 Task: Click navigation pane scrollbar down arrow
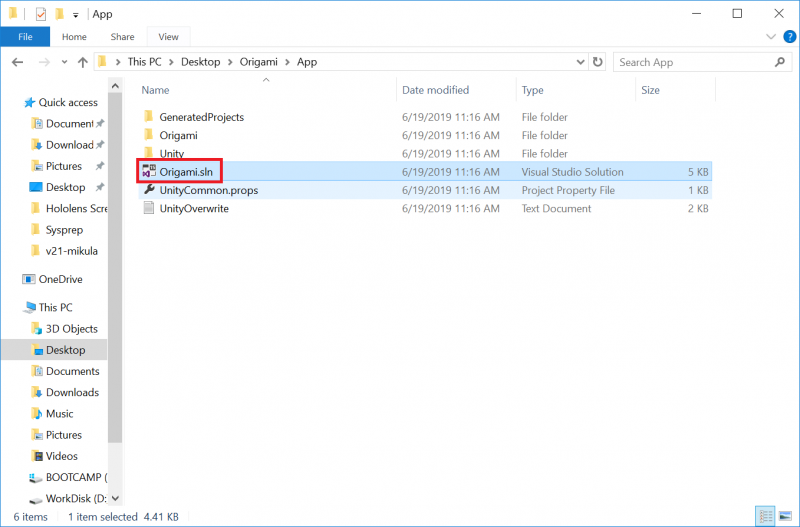115,498
